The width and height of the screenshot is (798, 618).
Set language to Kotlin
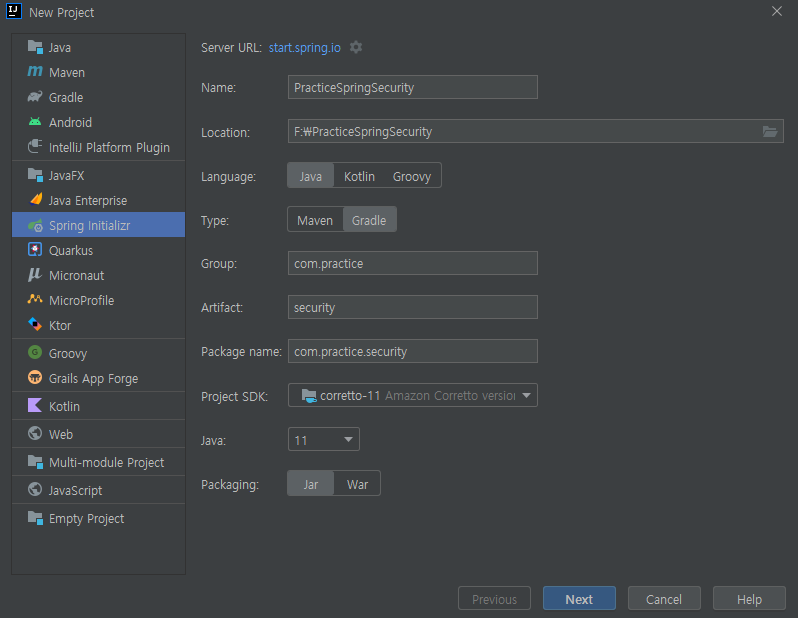point(359,176)
